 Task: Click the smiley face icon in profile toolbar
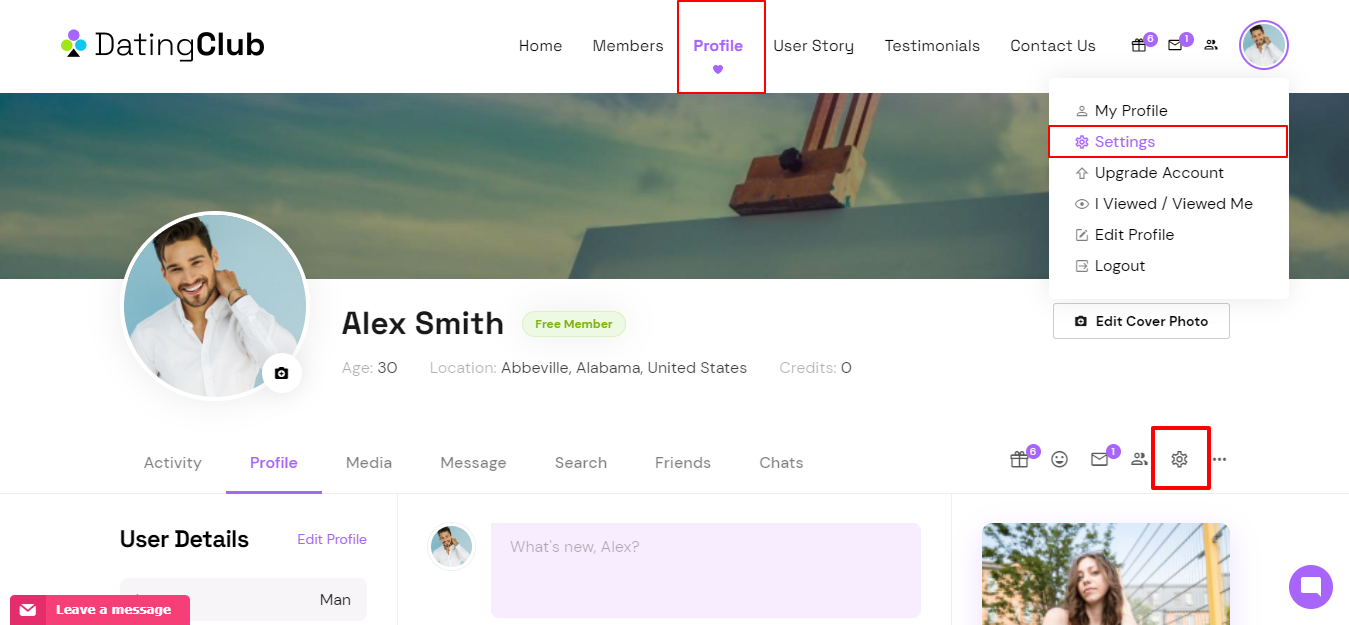[1059, 459]
